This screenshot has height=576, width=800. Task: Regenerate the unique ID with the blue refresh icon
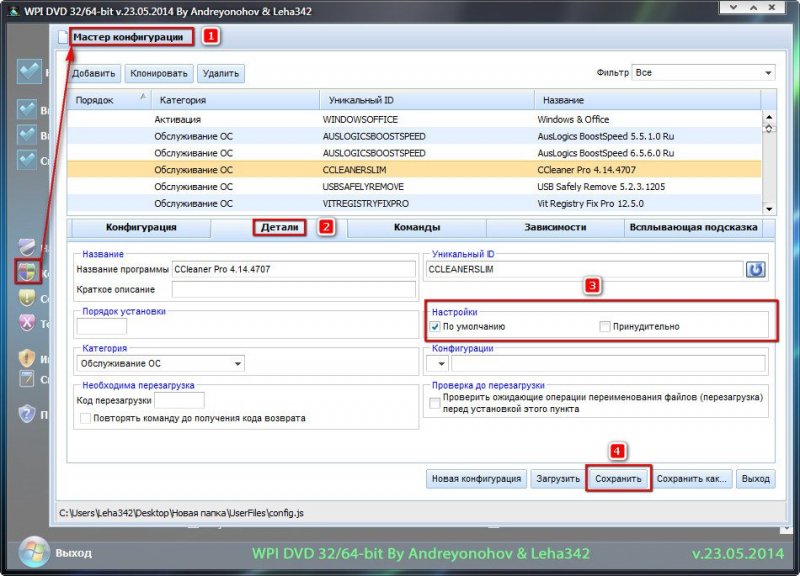pos(755,269)
